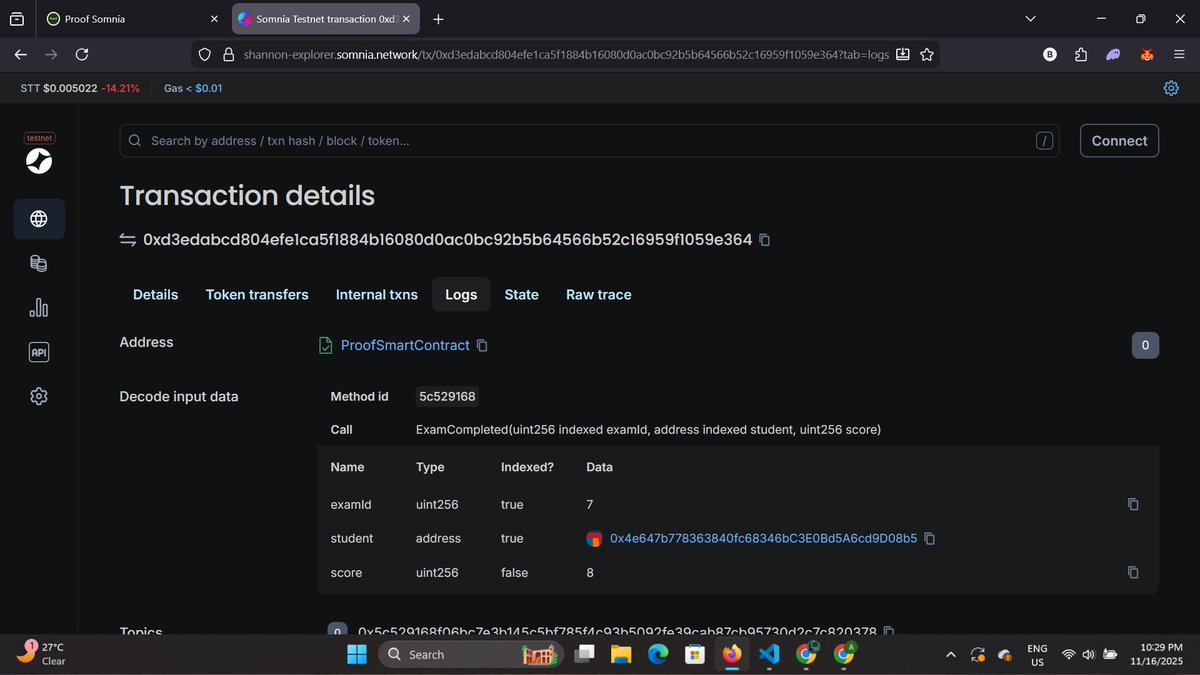Click the browser back arrow

21,54
